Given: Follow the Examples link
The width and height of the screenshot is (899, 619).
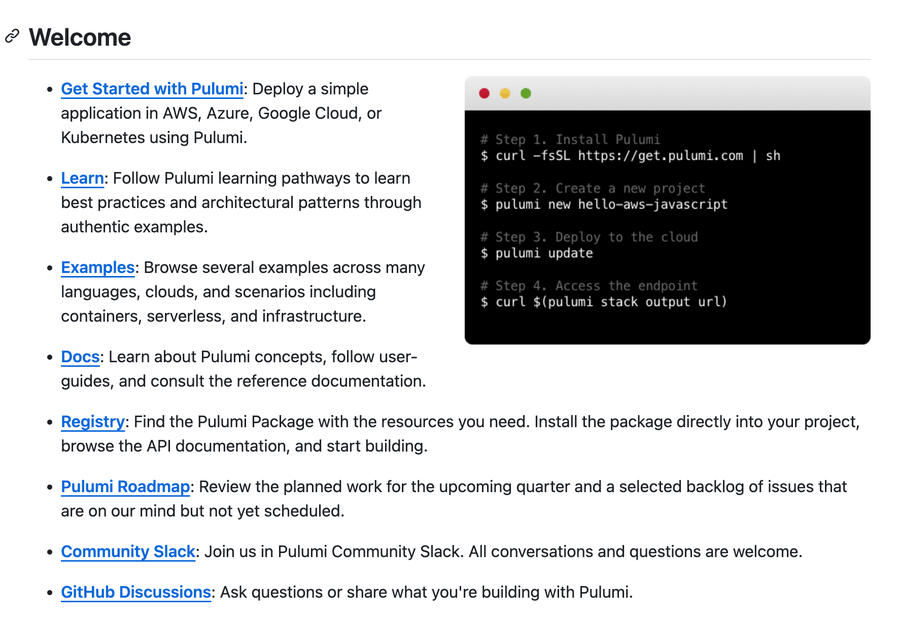Looking at the screenshot, I should (97, 268).
